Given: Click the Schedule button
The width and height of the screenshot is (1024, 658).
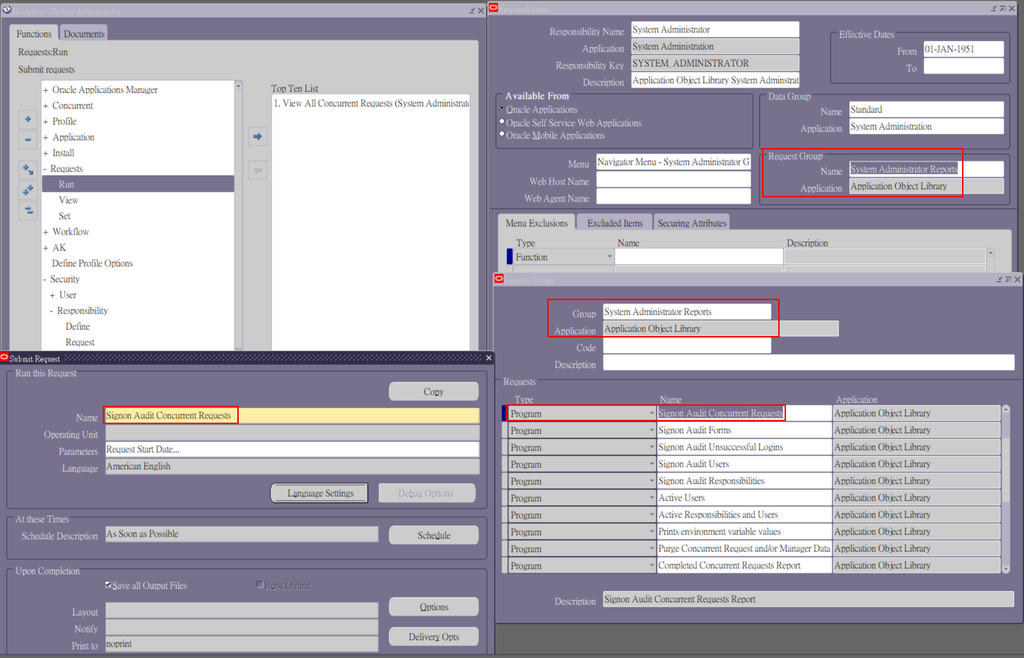Looking at the screenshot, I should (x=434, y=535).
